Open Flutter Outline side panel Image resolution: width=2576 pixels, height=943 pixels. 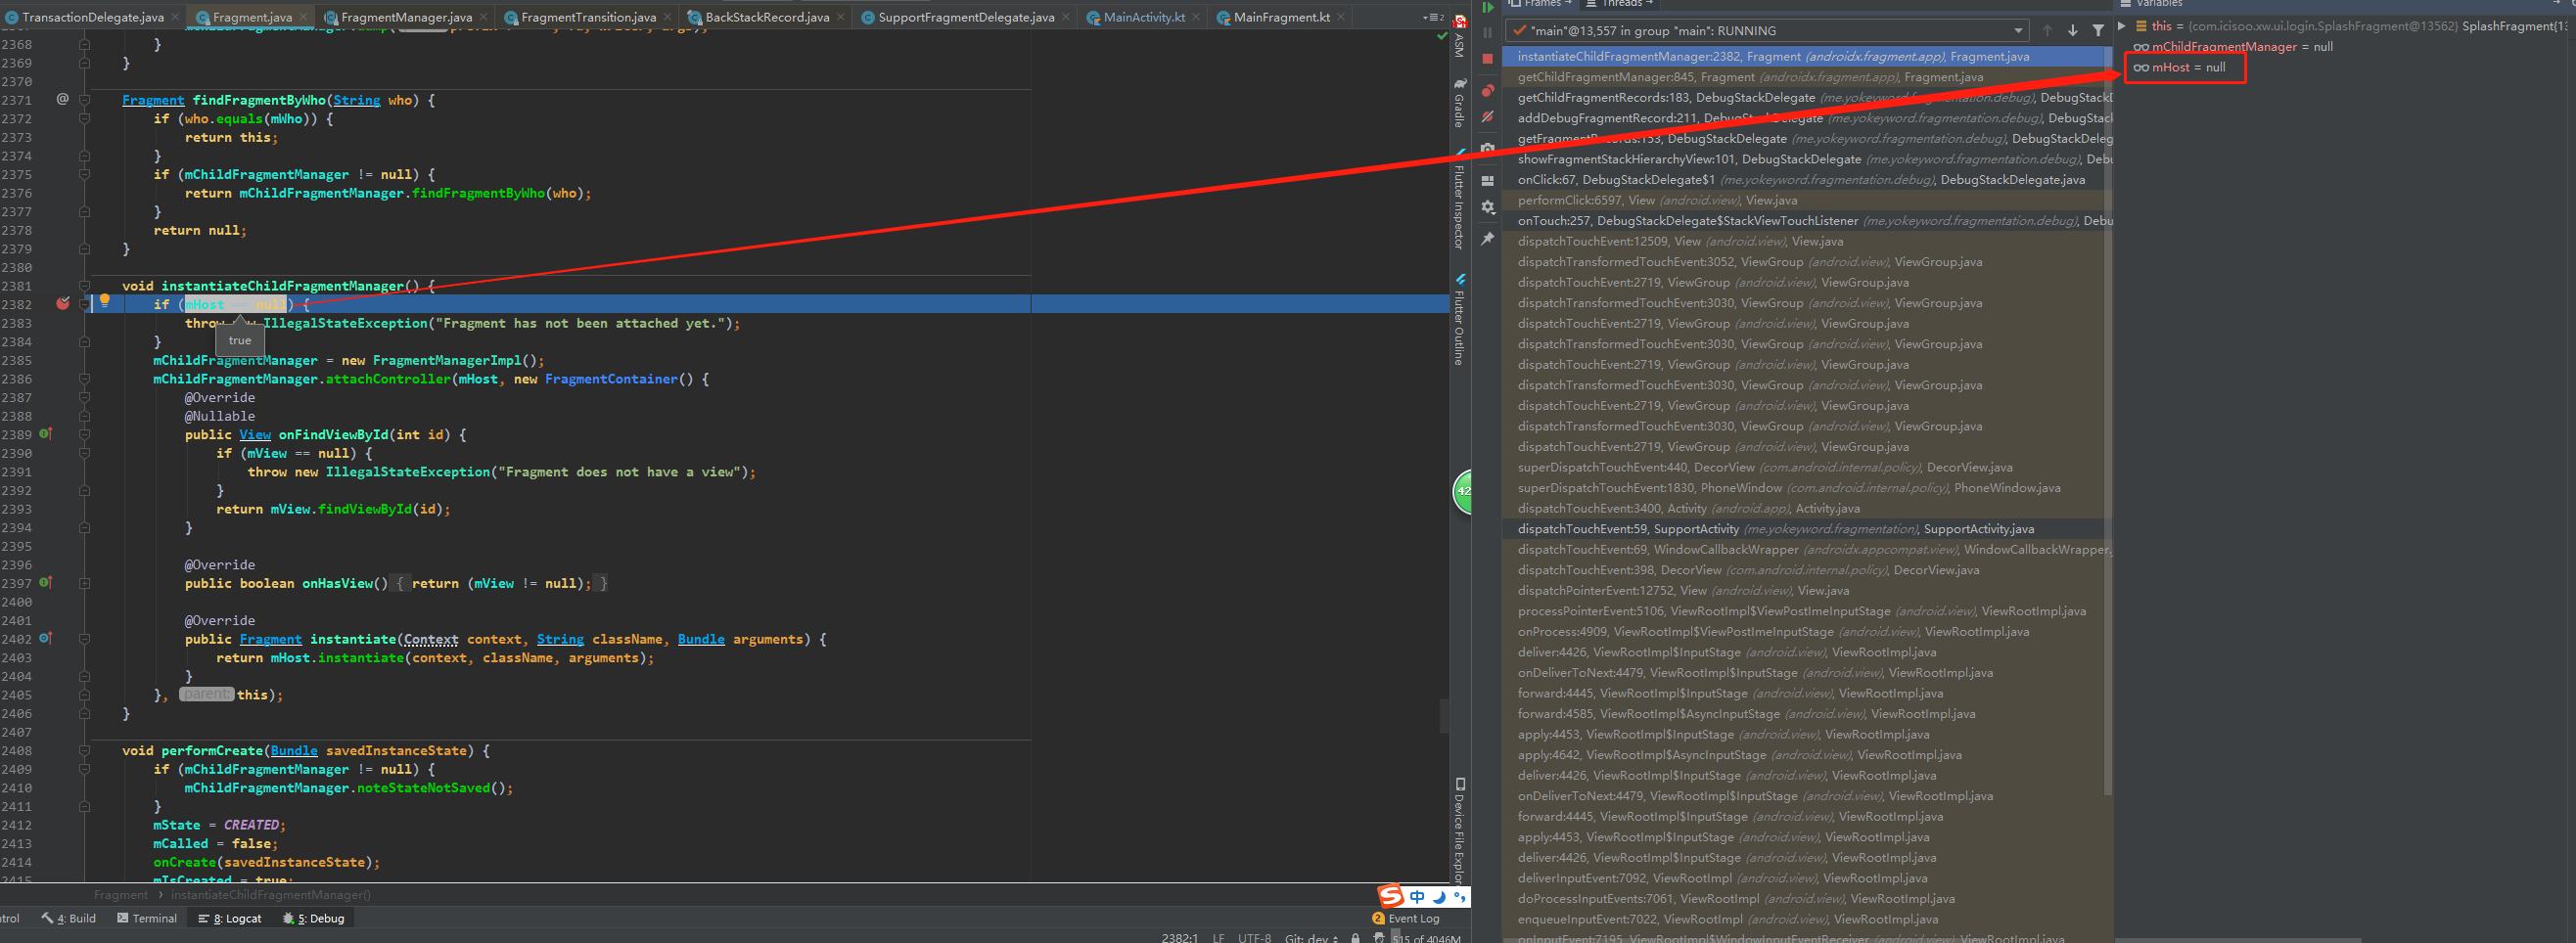click(1460, 320)
